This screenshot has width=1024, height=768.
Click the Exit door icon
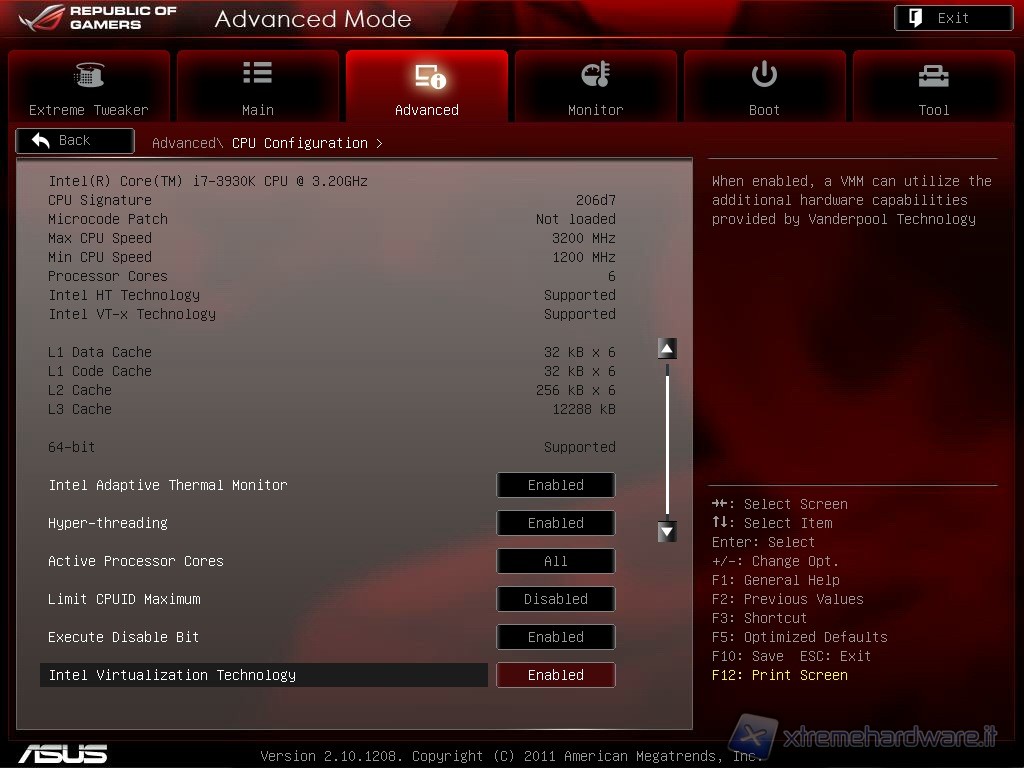(915, 18)
